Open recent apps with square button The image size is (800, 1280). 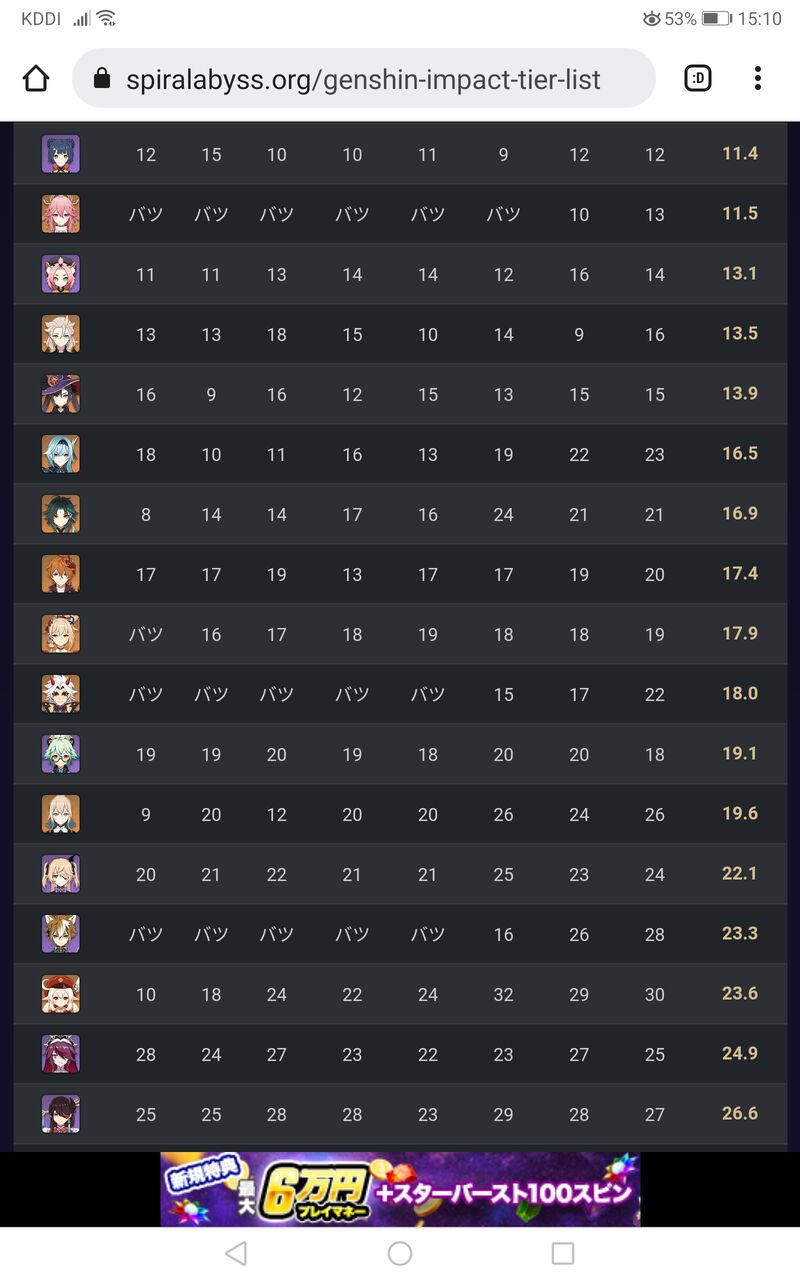[x=563, y=1253]
